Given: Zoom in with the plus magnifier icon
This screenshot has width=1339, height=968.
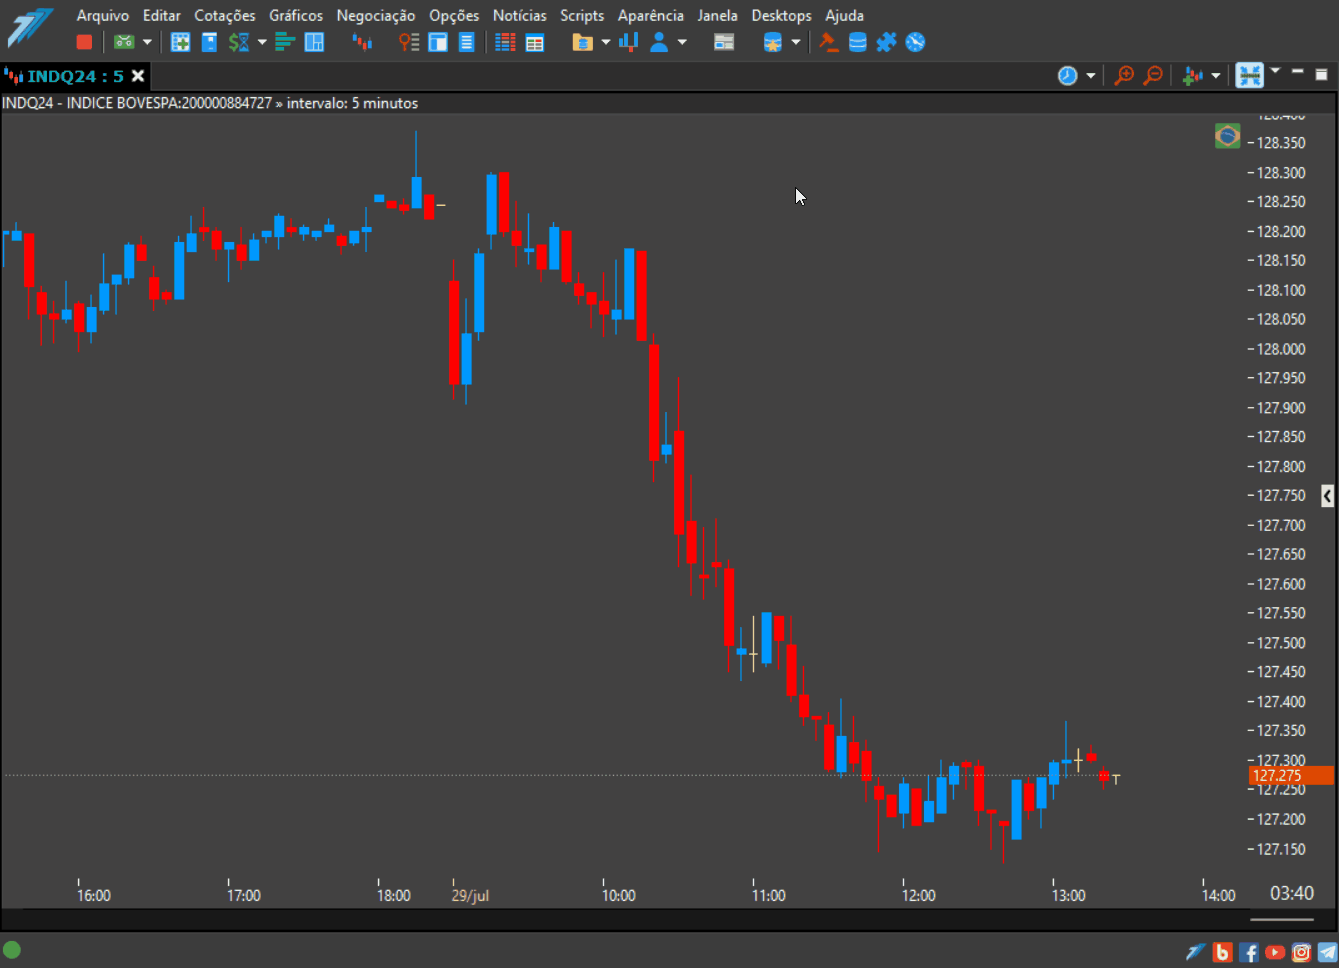Looking at the screenshot, I should [1124, 76].
